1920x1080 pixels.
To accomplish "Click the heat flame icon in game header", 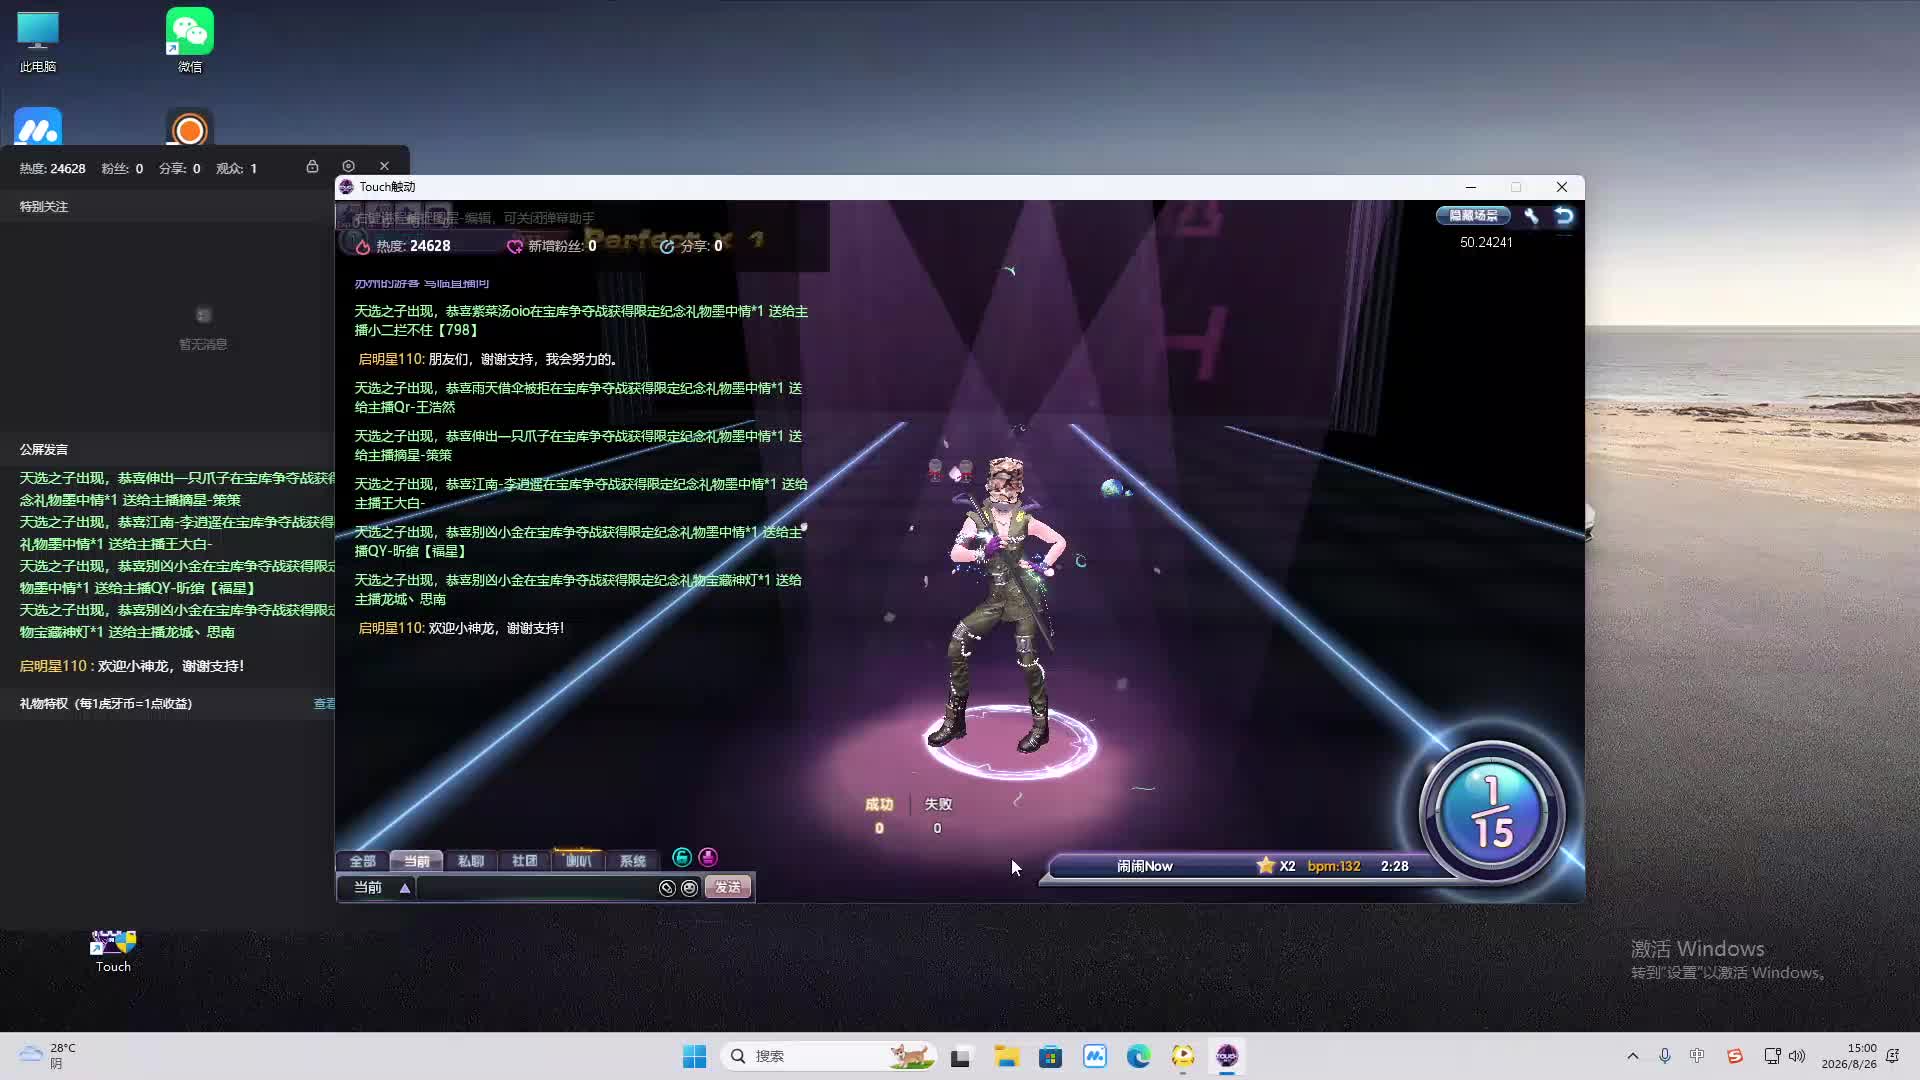I will 363,247.
